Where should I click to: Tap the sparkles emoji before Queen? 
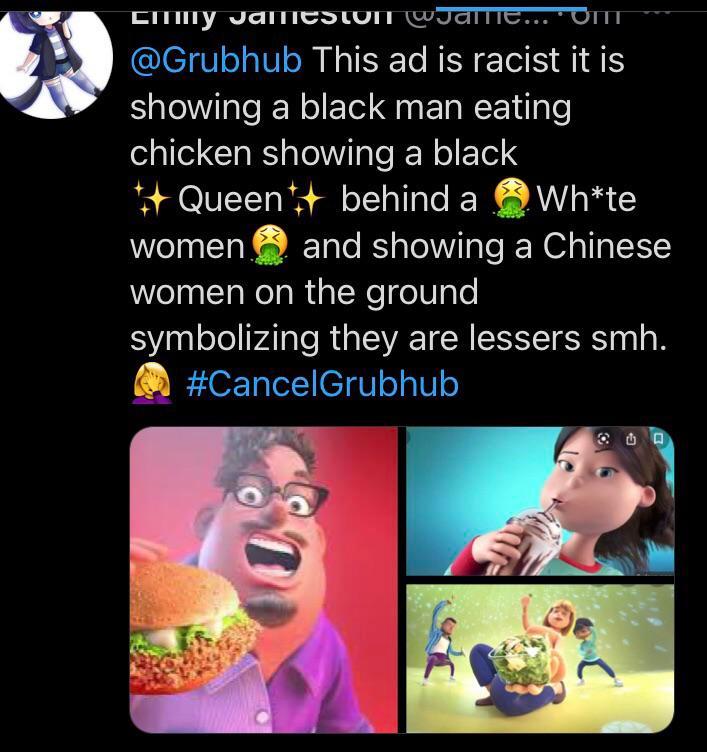point(151,199)
